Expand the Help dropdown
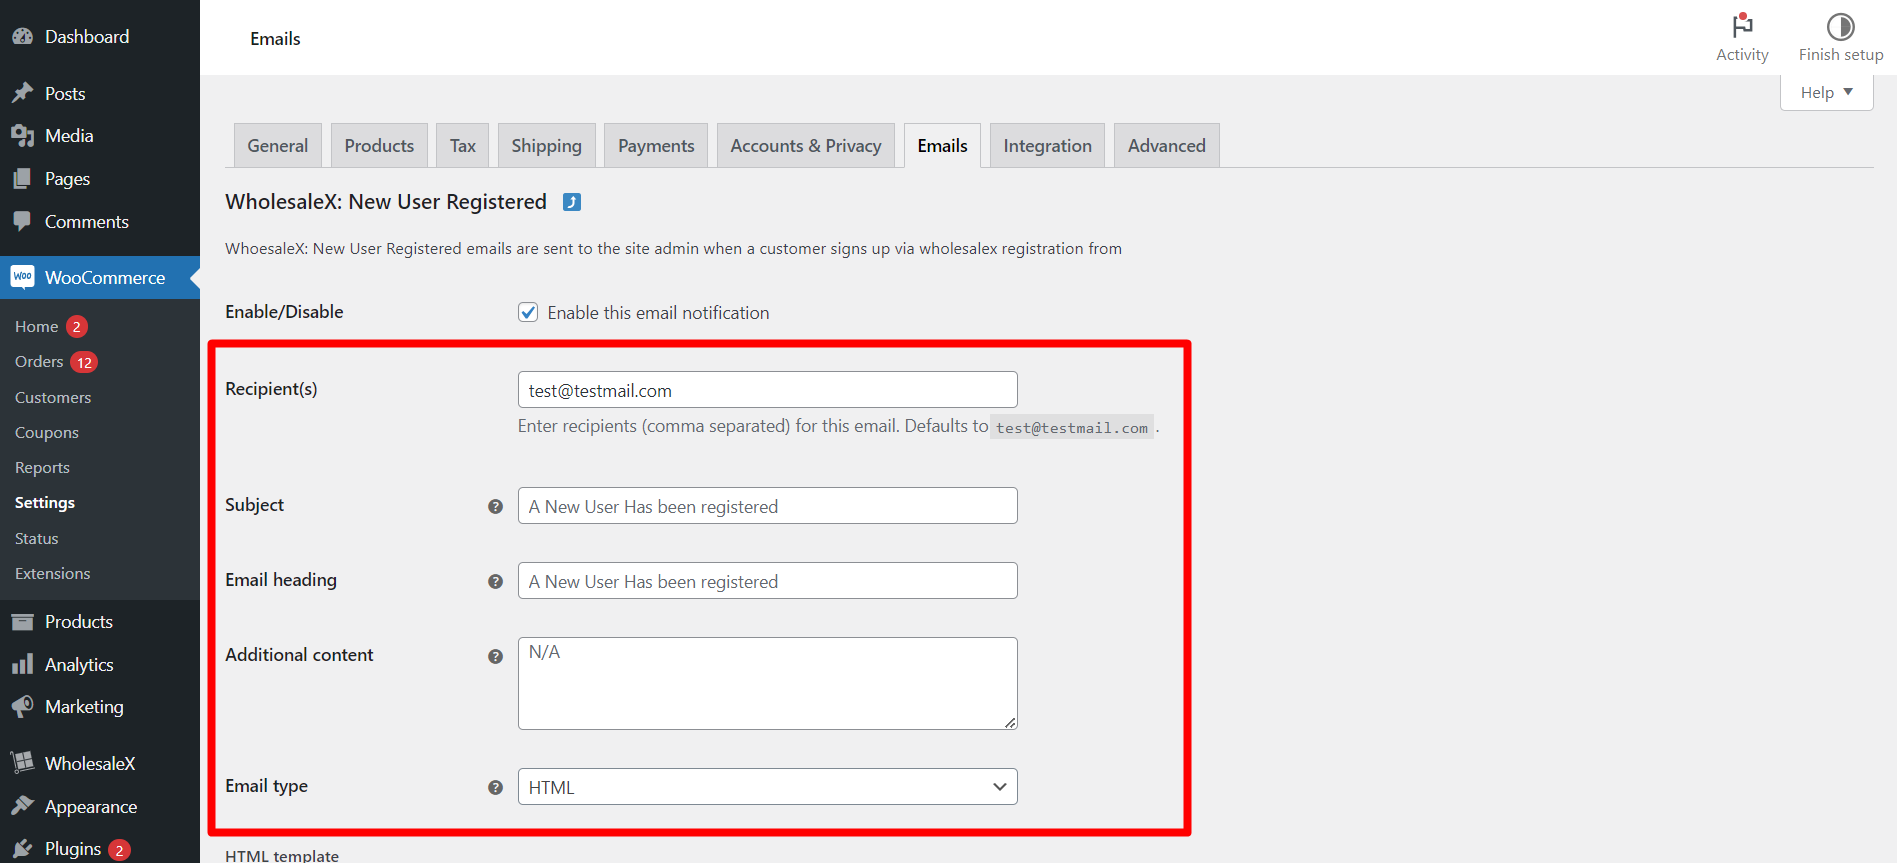This screenshot has width=1897, height=863. tap(1826, 92)
